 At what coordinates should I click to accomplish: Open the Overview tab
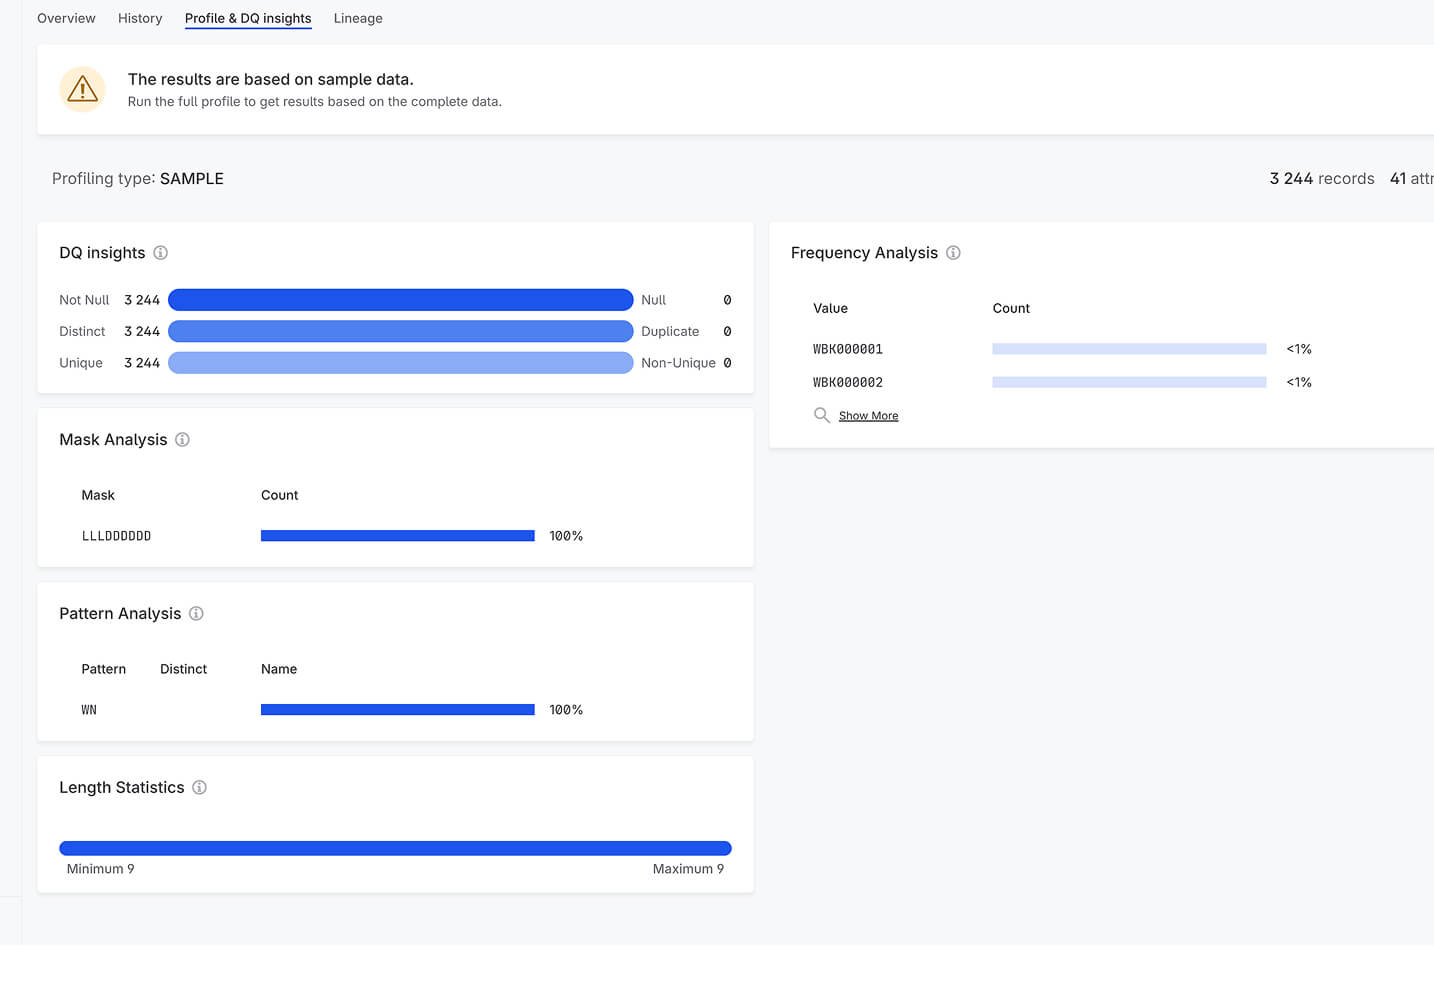[x=66, y=18]
